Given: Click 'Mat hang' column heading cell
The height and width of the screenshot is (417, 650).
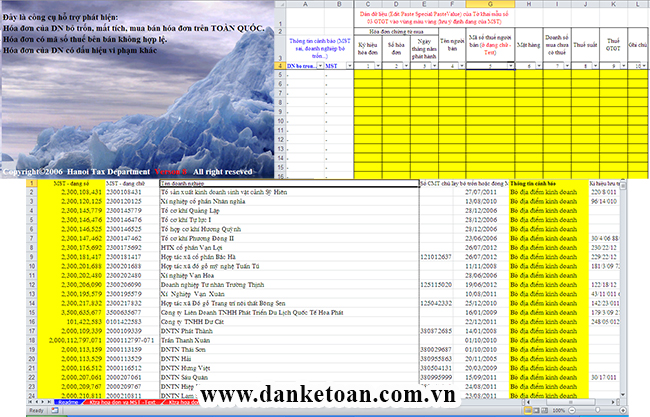Looking at the screenshot, I should click(x=529, y=45).
